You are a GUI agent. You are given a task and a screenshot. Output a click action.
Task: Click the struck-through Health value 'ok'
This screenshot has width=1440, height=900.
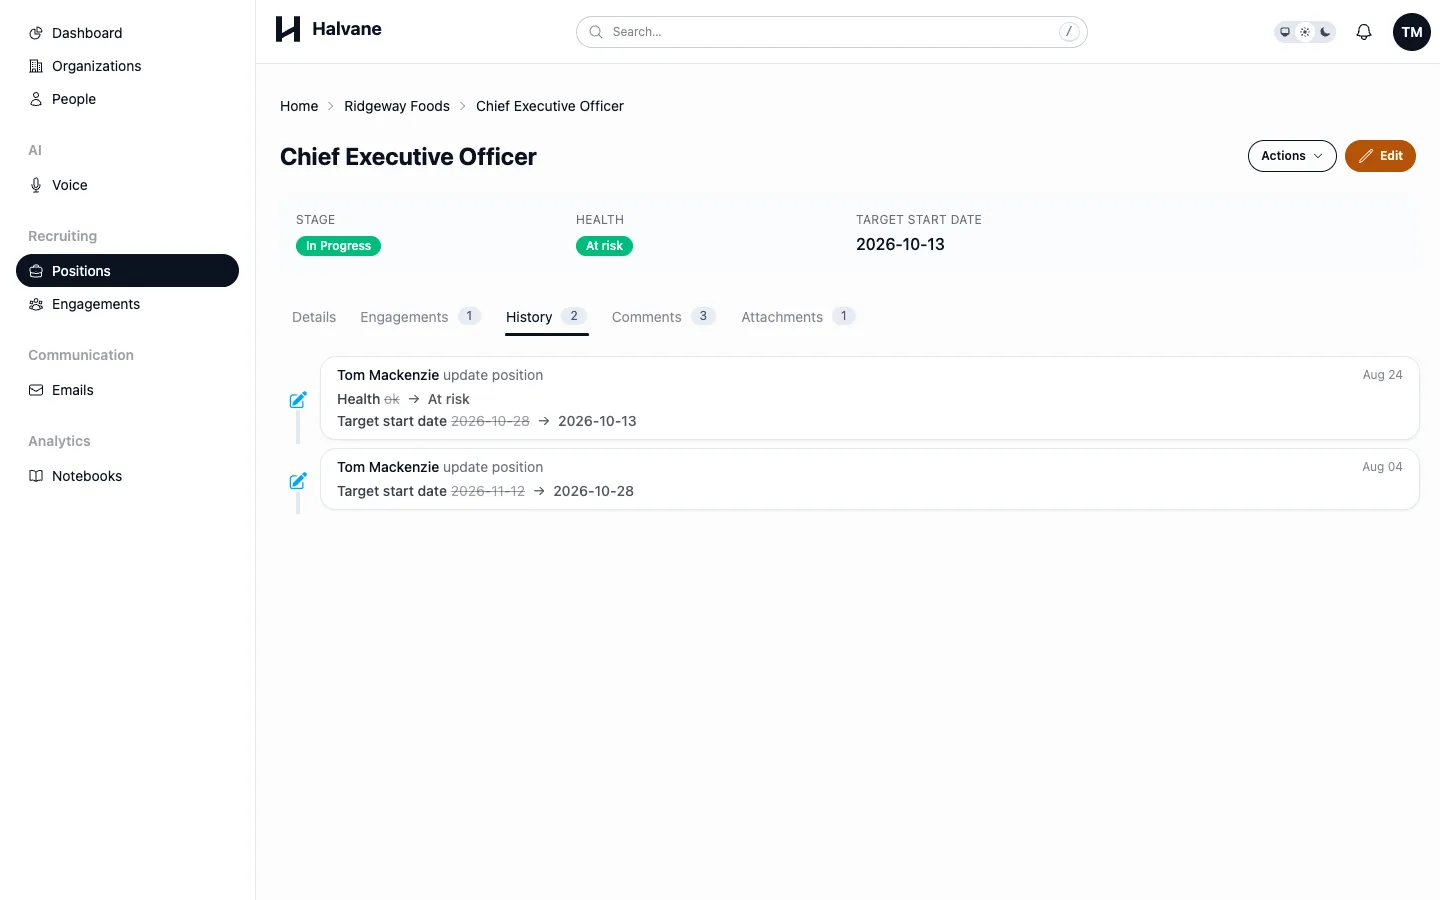click(392, 399)
